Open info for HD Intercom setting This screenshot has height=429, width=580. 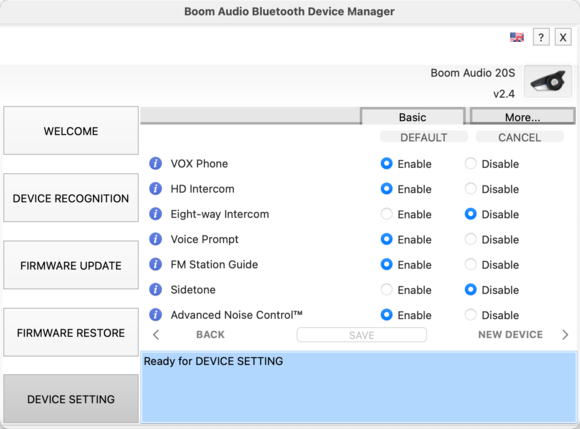155,189
